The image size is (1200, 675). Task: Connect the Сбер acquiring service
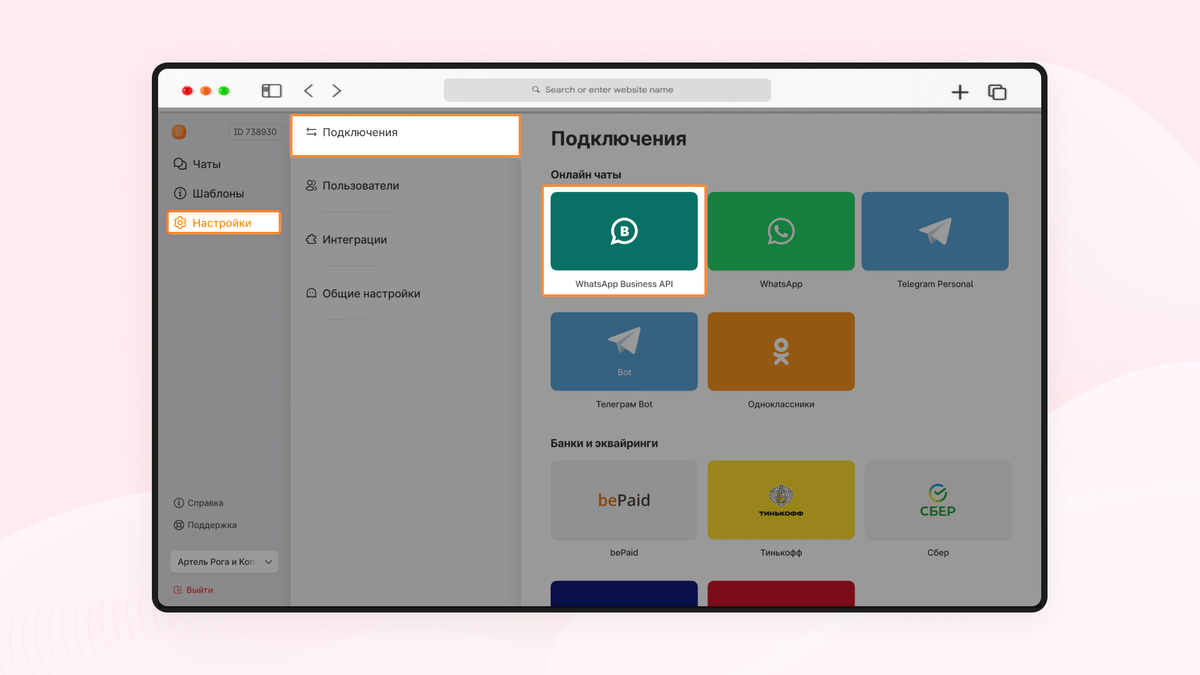937,499
